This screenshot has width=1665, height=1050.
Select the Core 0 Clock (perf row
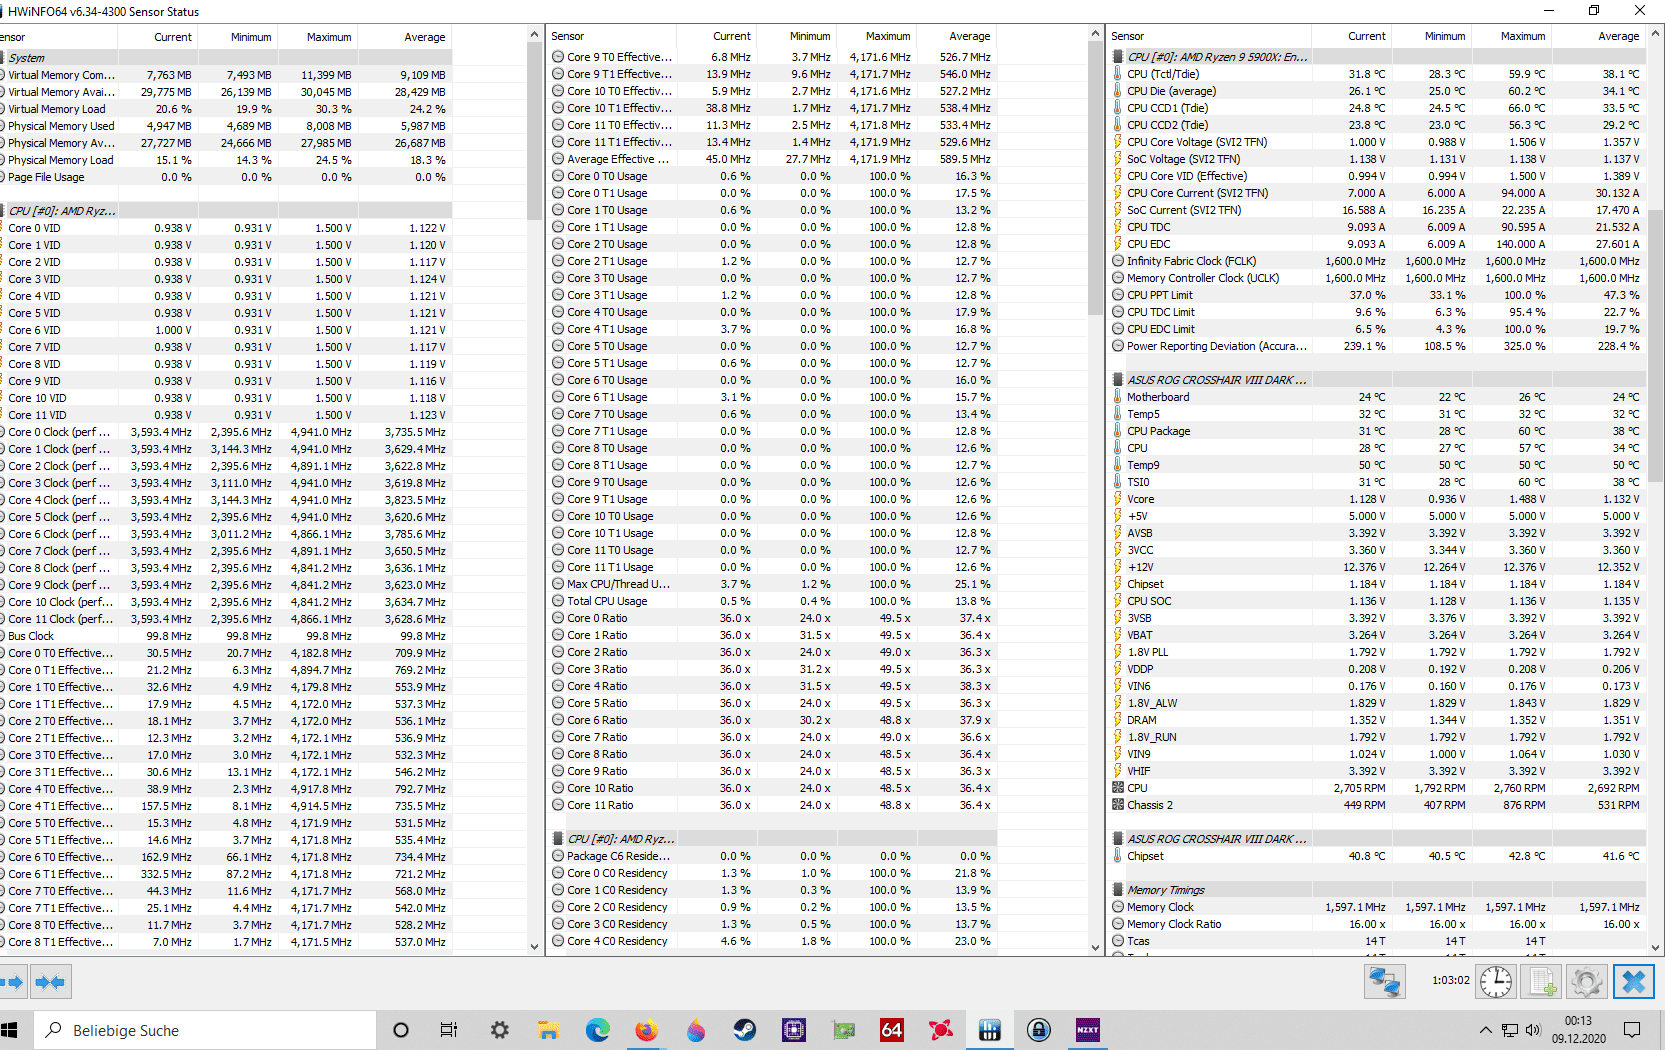[x=226, y=432]
